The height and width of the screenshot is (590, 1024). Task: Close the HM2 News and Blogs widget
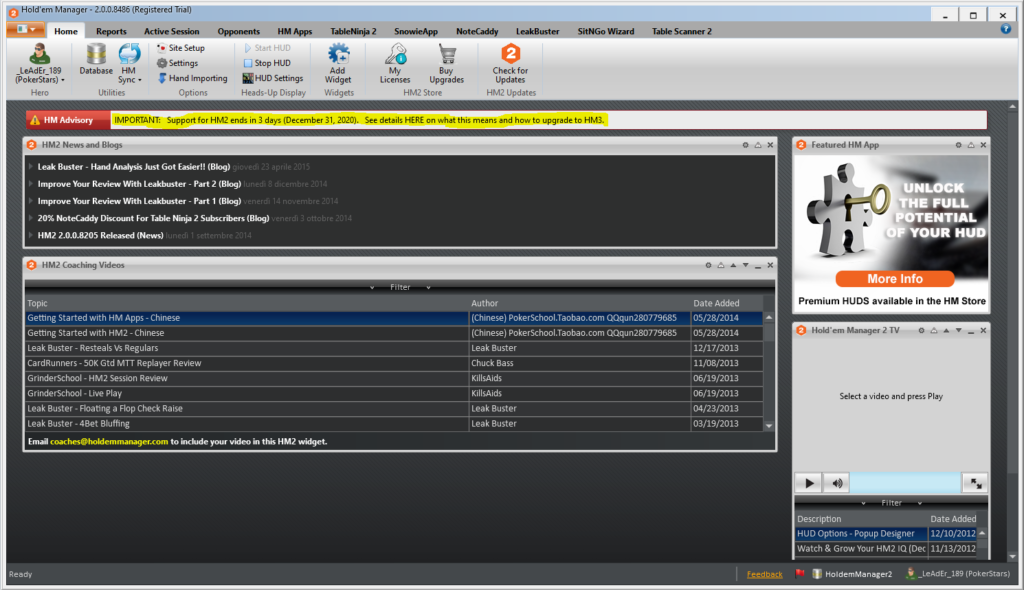[x=770, y=145]
